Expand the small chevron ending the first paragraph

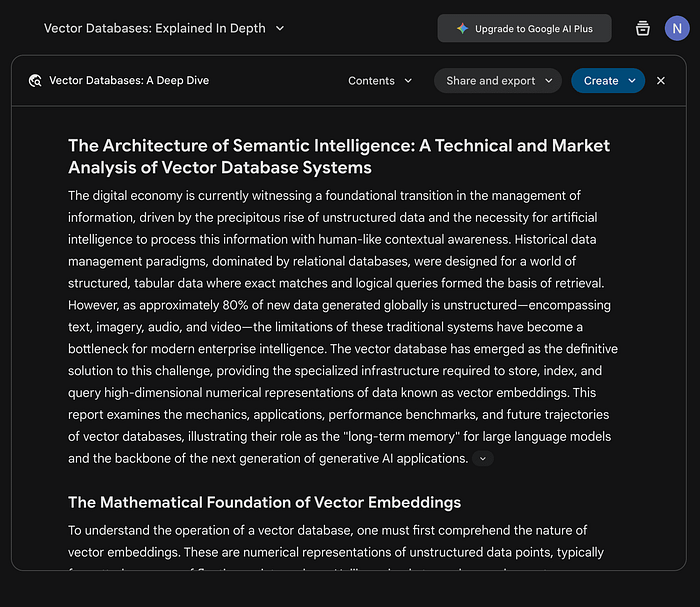(x=483, y=459)
